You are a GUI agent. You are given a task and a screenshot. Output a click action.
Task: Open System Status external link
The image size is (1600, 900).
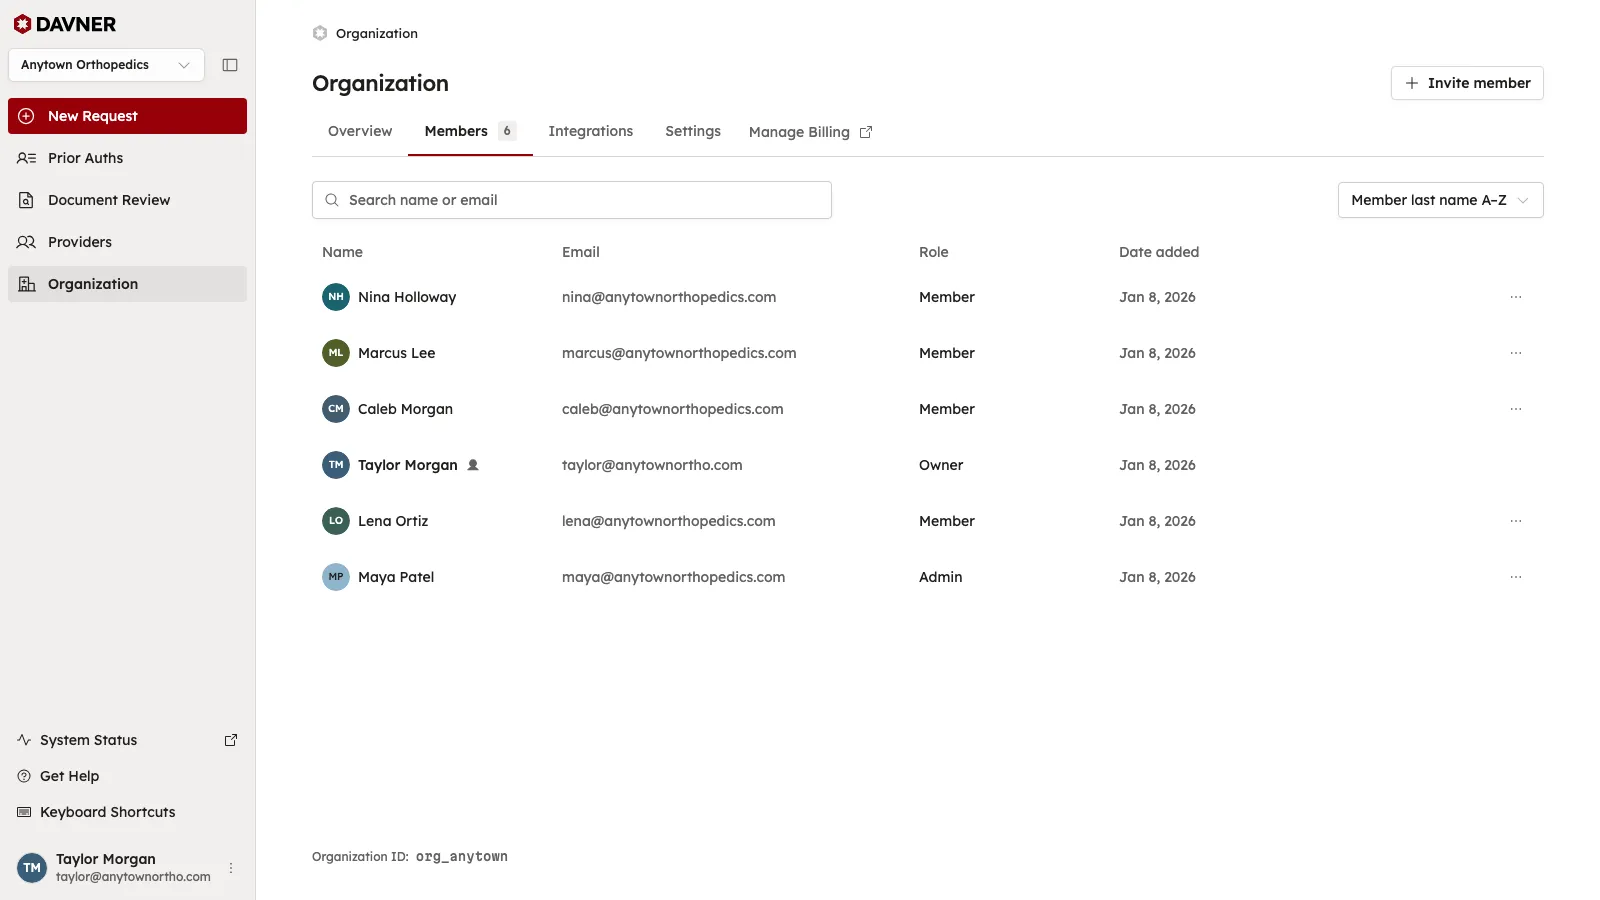coord(127,740)
